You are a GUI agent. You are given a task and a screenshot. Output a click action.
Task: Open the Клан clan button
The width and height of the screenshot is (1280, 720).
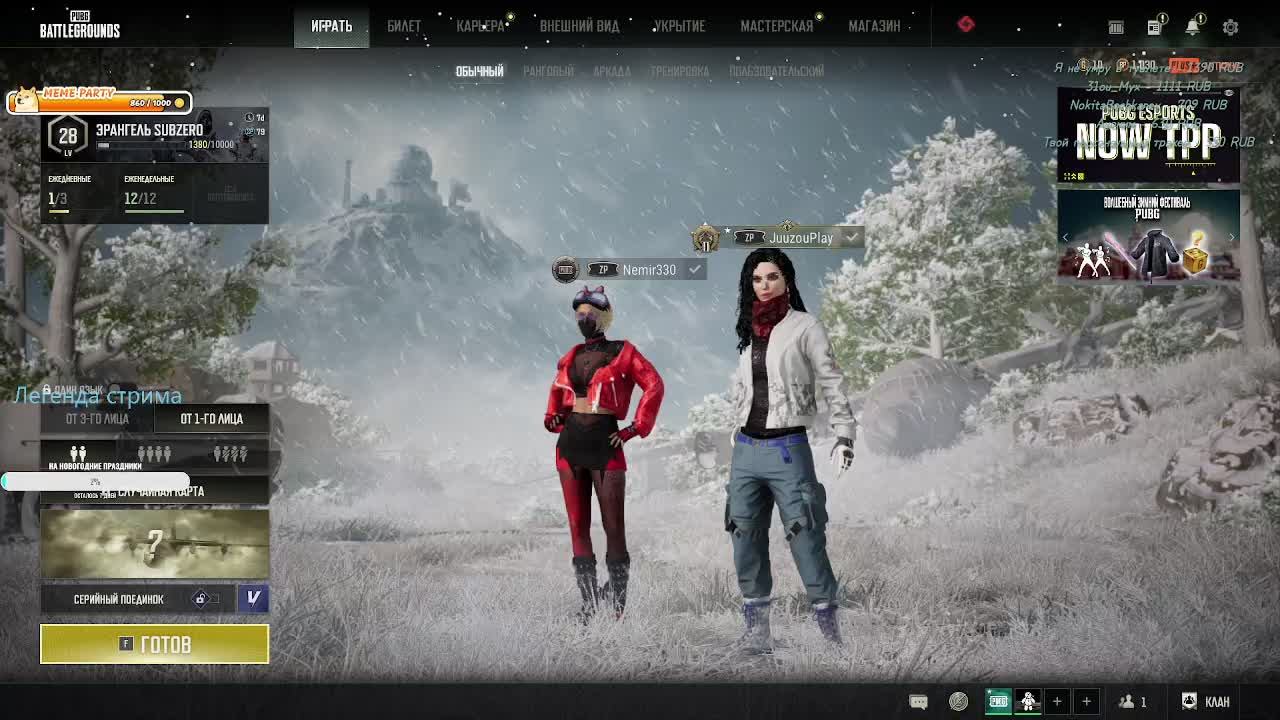tap(1206, 702)
